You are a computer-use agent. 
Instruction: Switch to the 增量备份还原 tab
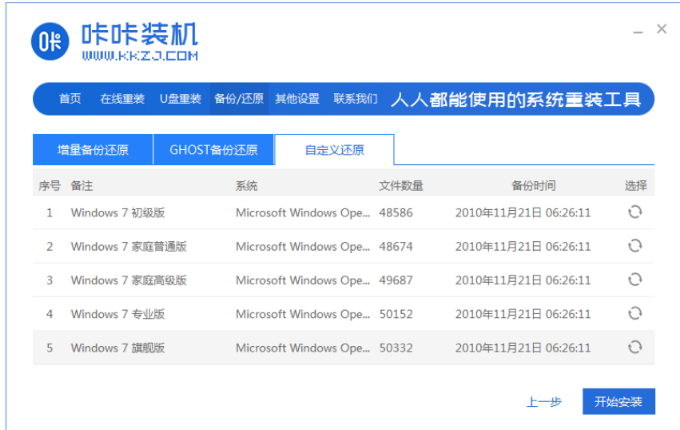[93, 150]
